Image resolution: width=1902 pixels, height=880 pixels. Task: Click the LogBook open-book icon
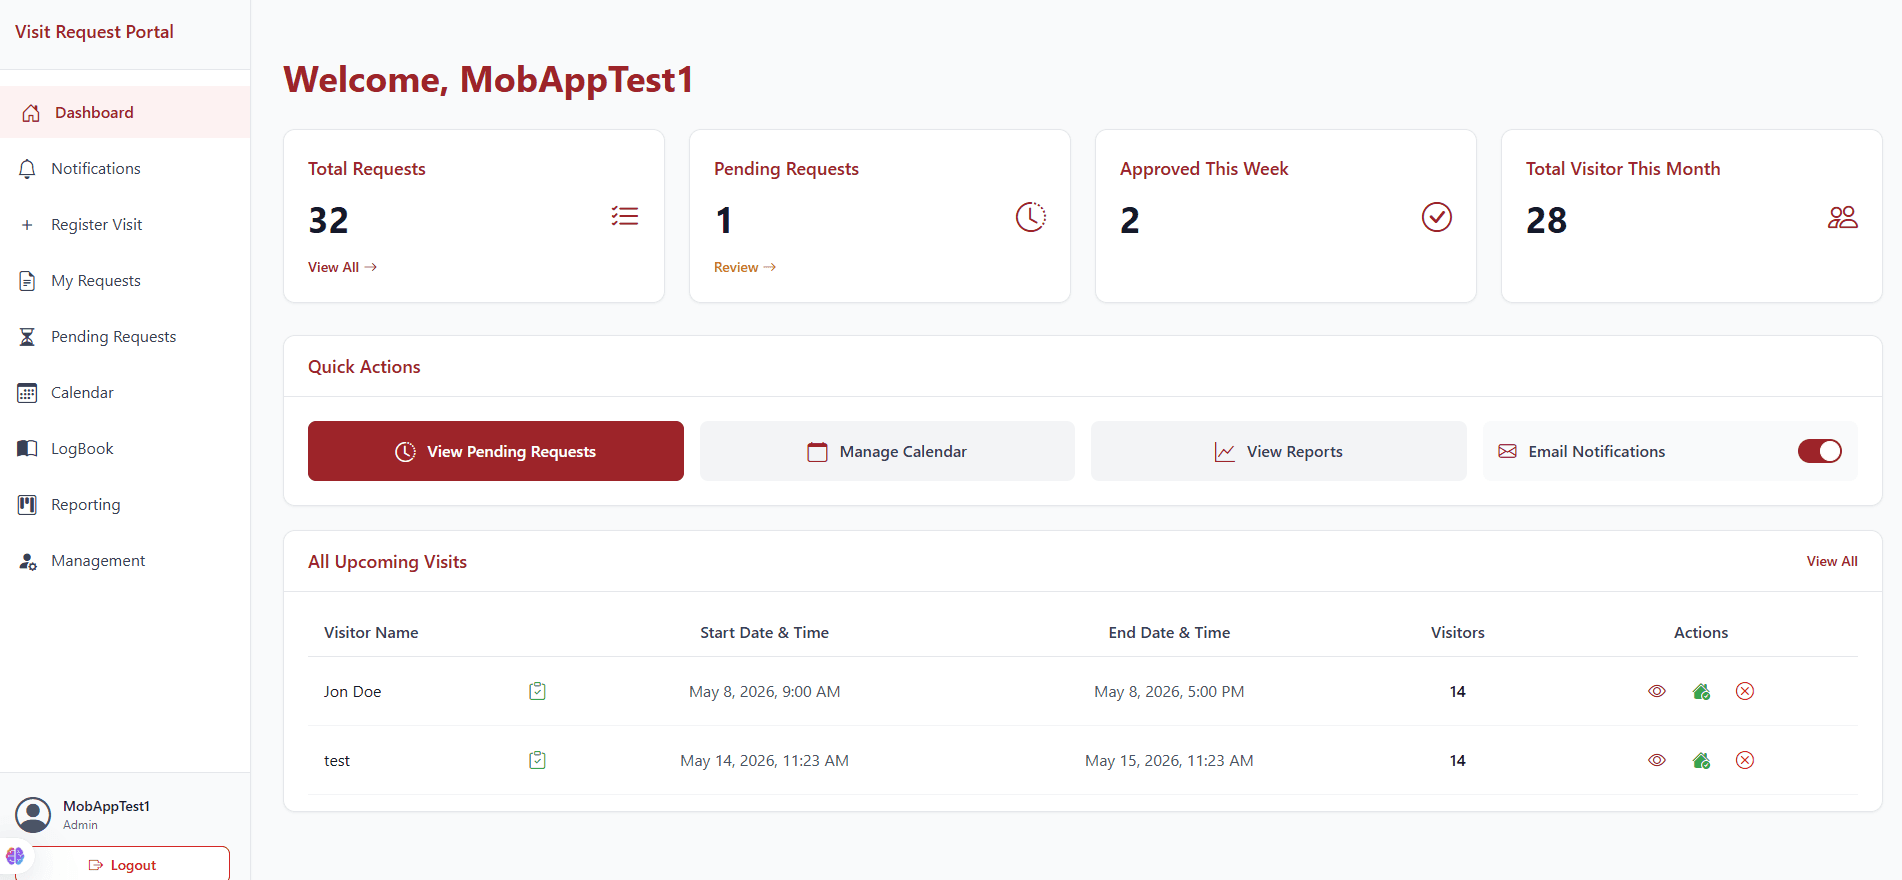tap(27, 449)
